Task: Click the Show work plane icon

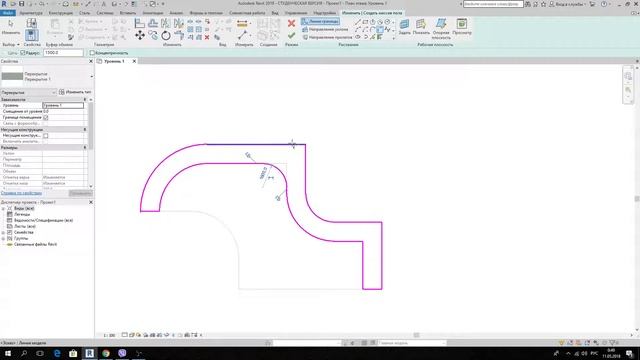Action: pos(421,26)
